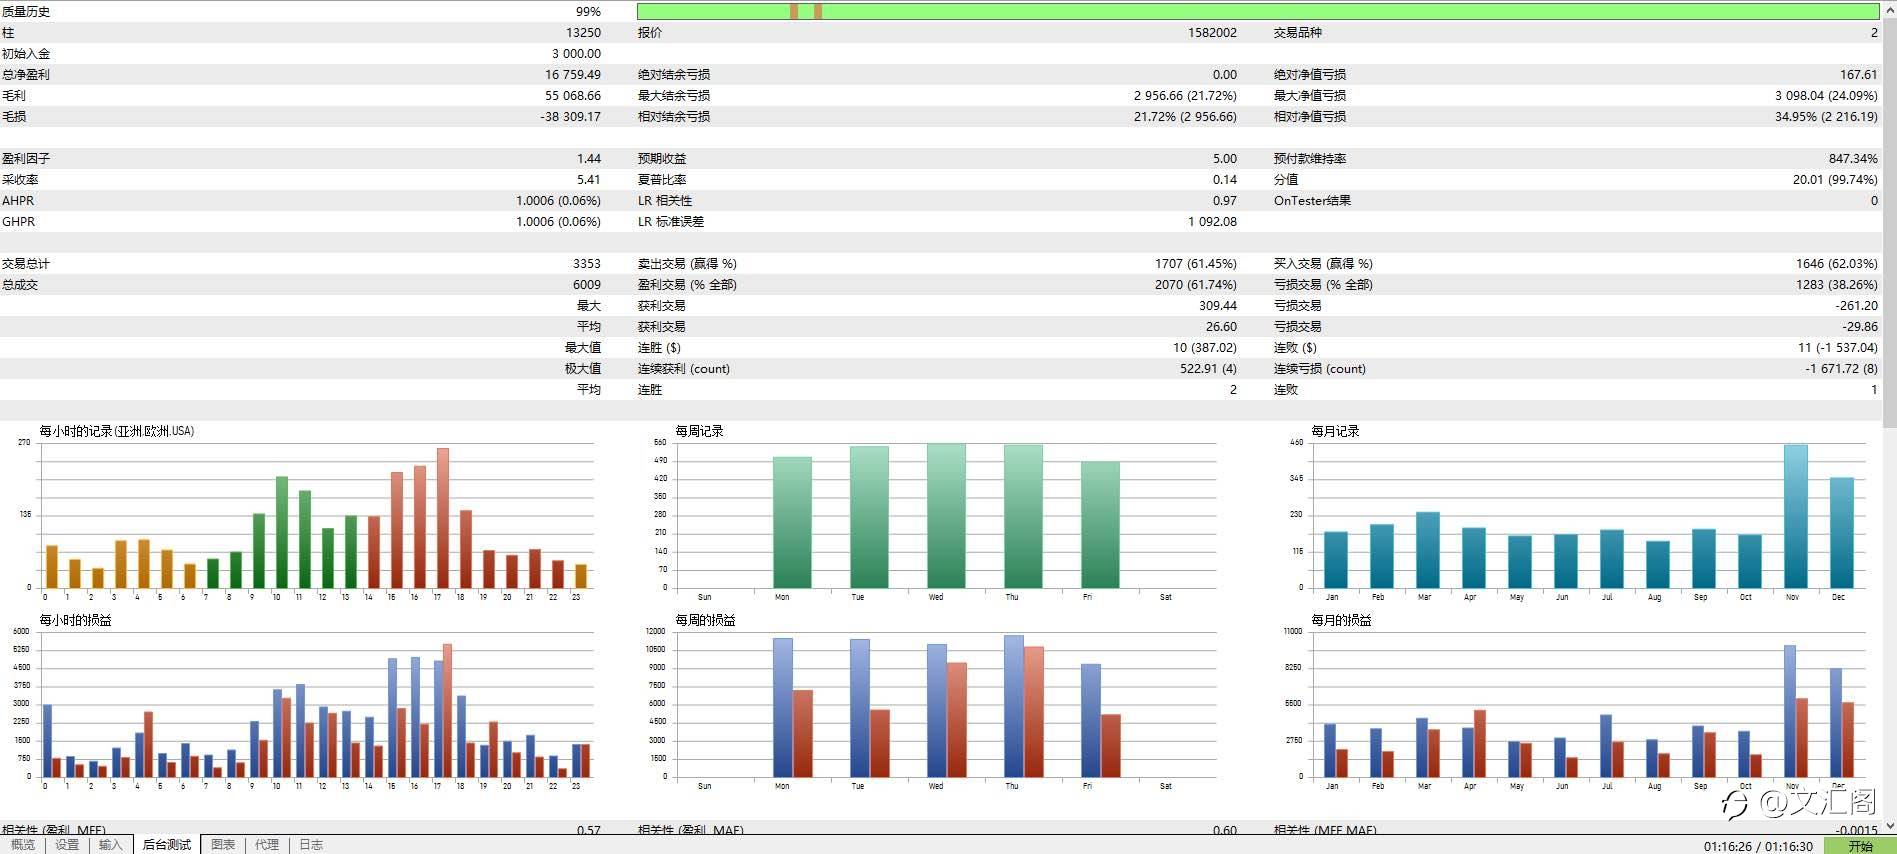Image resolution: width=1897 pixels, height=854 pixels.
Task: Click the AHPR value 1.0006 (0.06%)
Action: tap(558, 201)
